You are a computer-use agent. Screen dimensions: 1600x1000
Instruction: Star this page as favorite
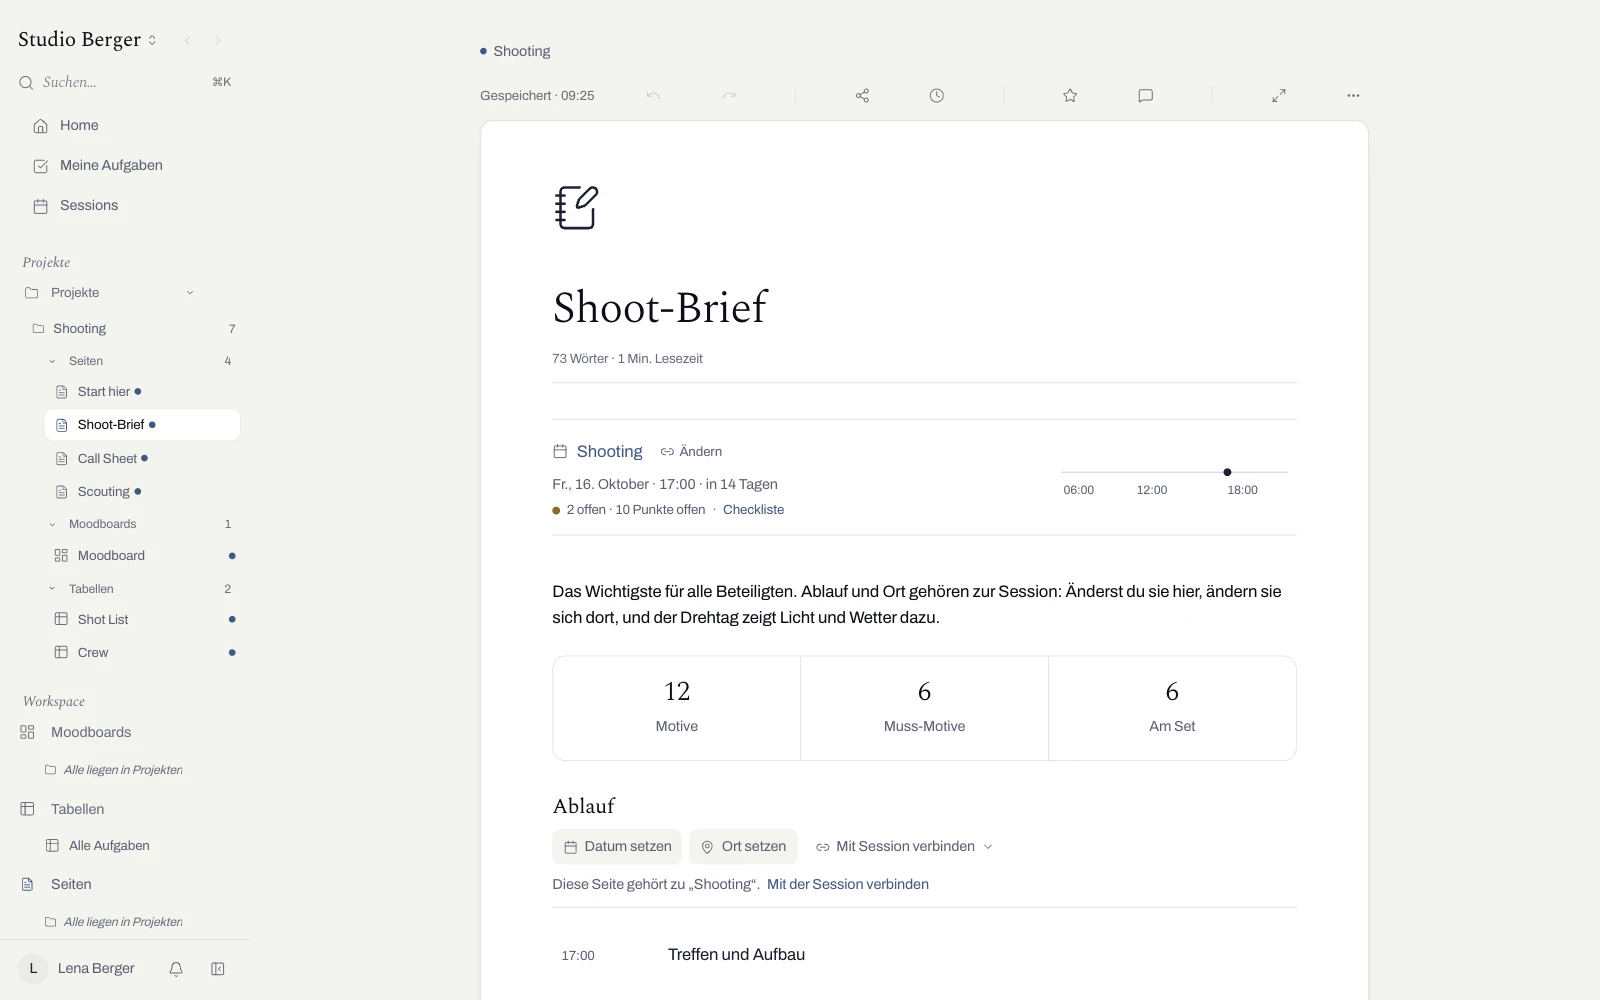(1070, 96)
